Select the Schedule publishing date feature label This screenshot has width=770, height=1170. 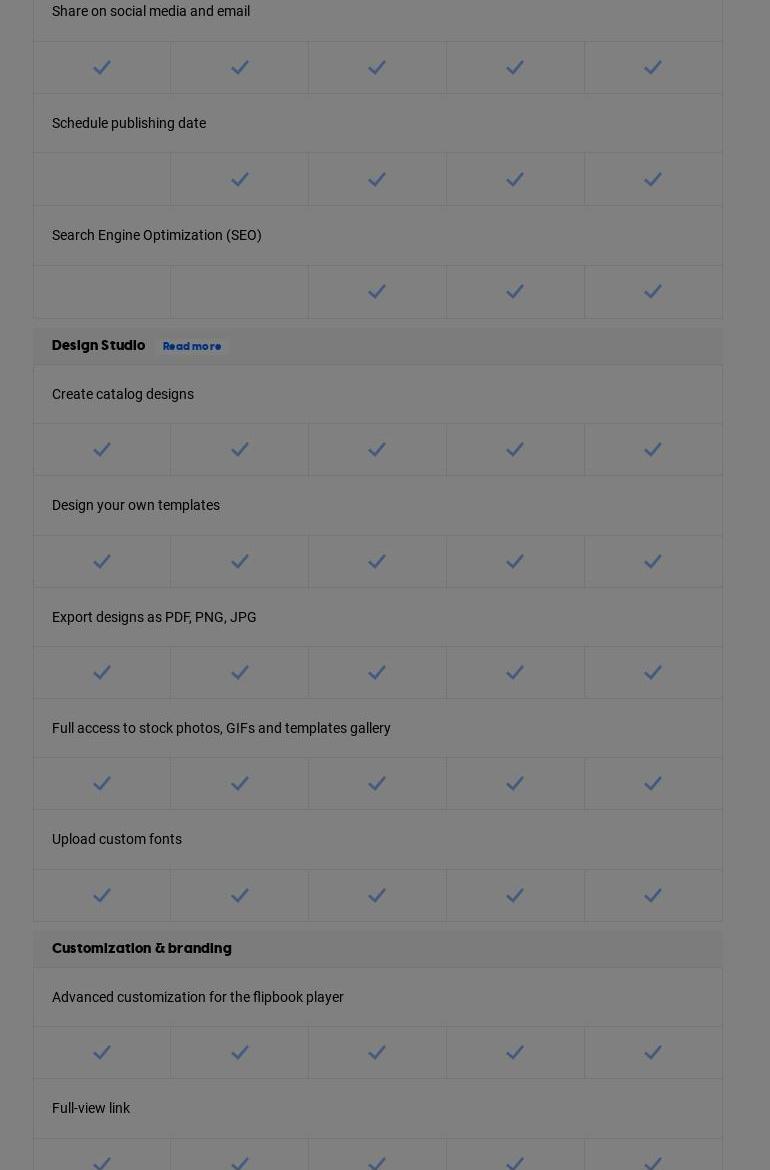(129, 123)
